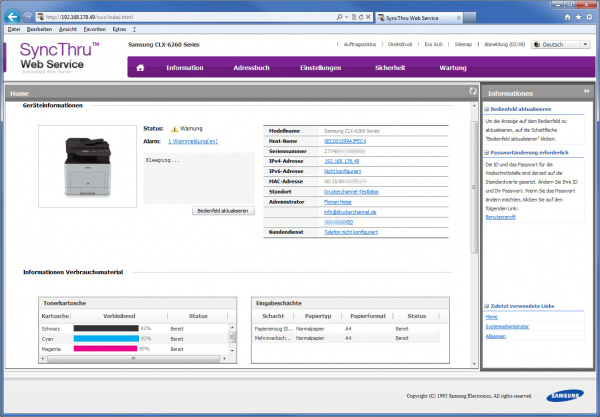Click the browser back arrow button
600x417 pixels.
coord(12,17)
